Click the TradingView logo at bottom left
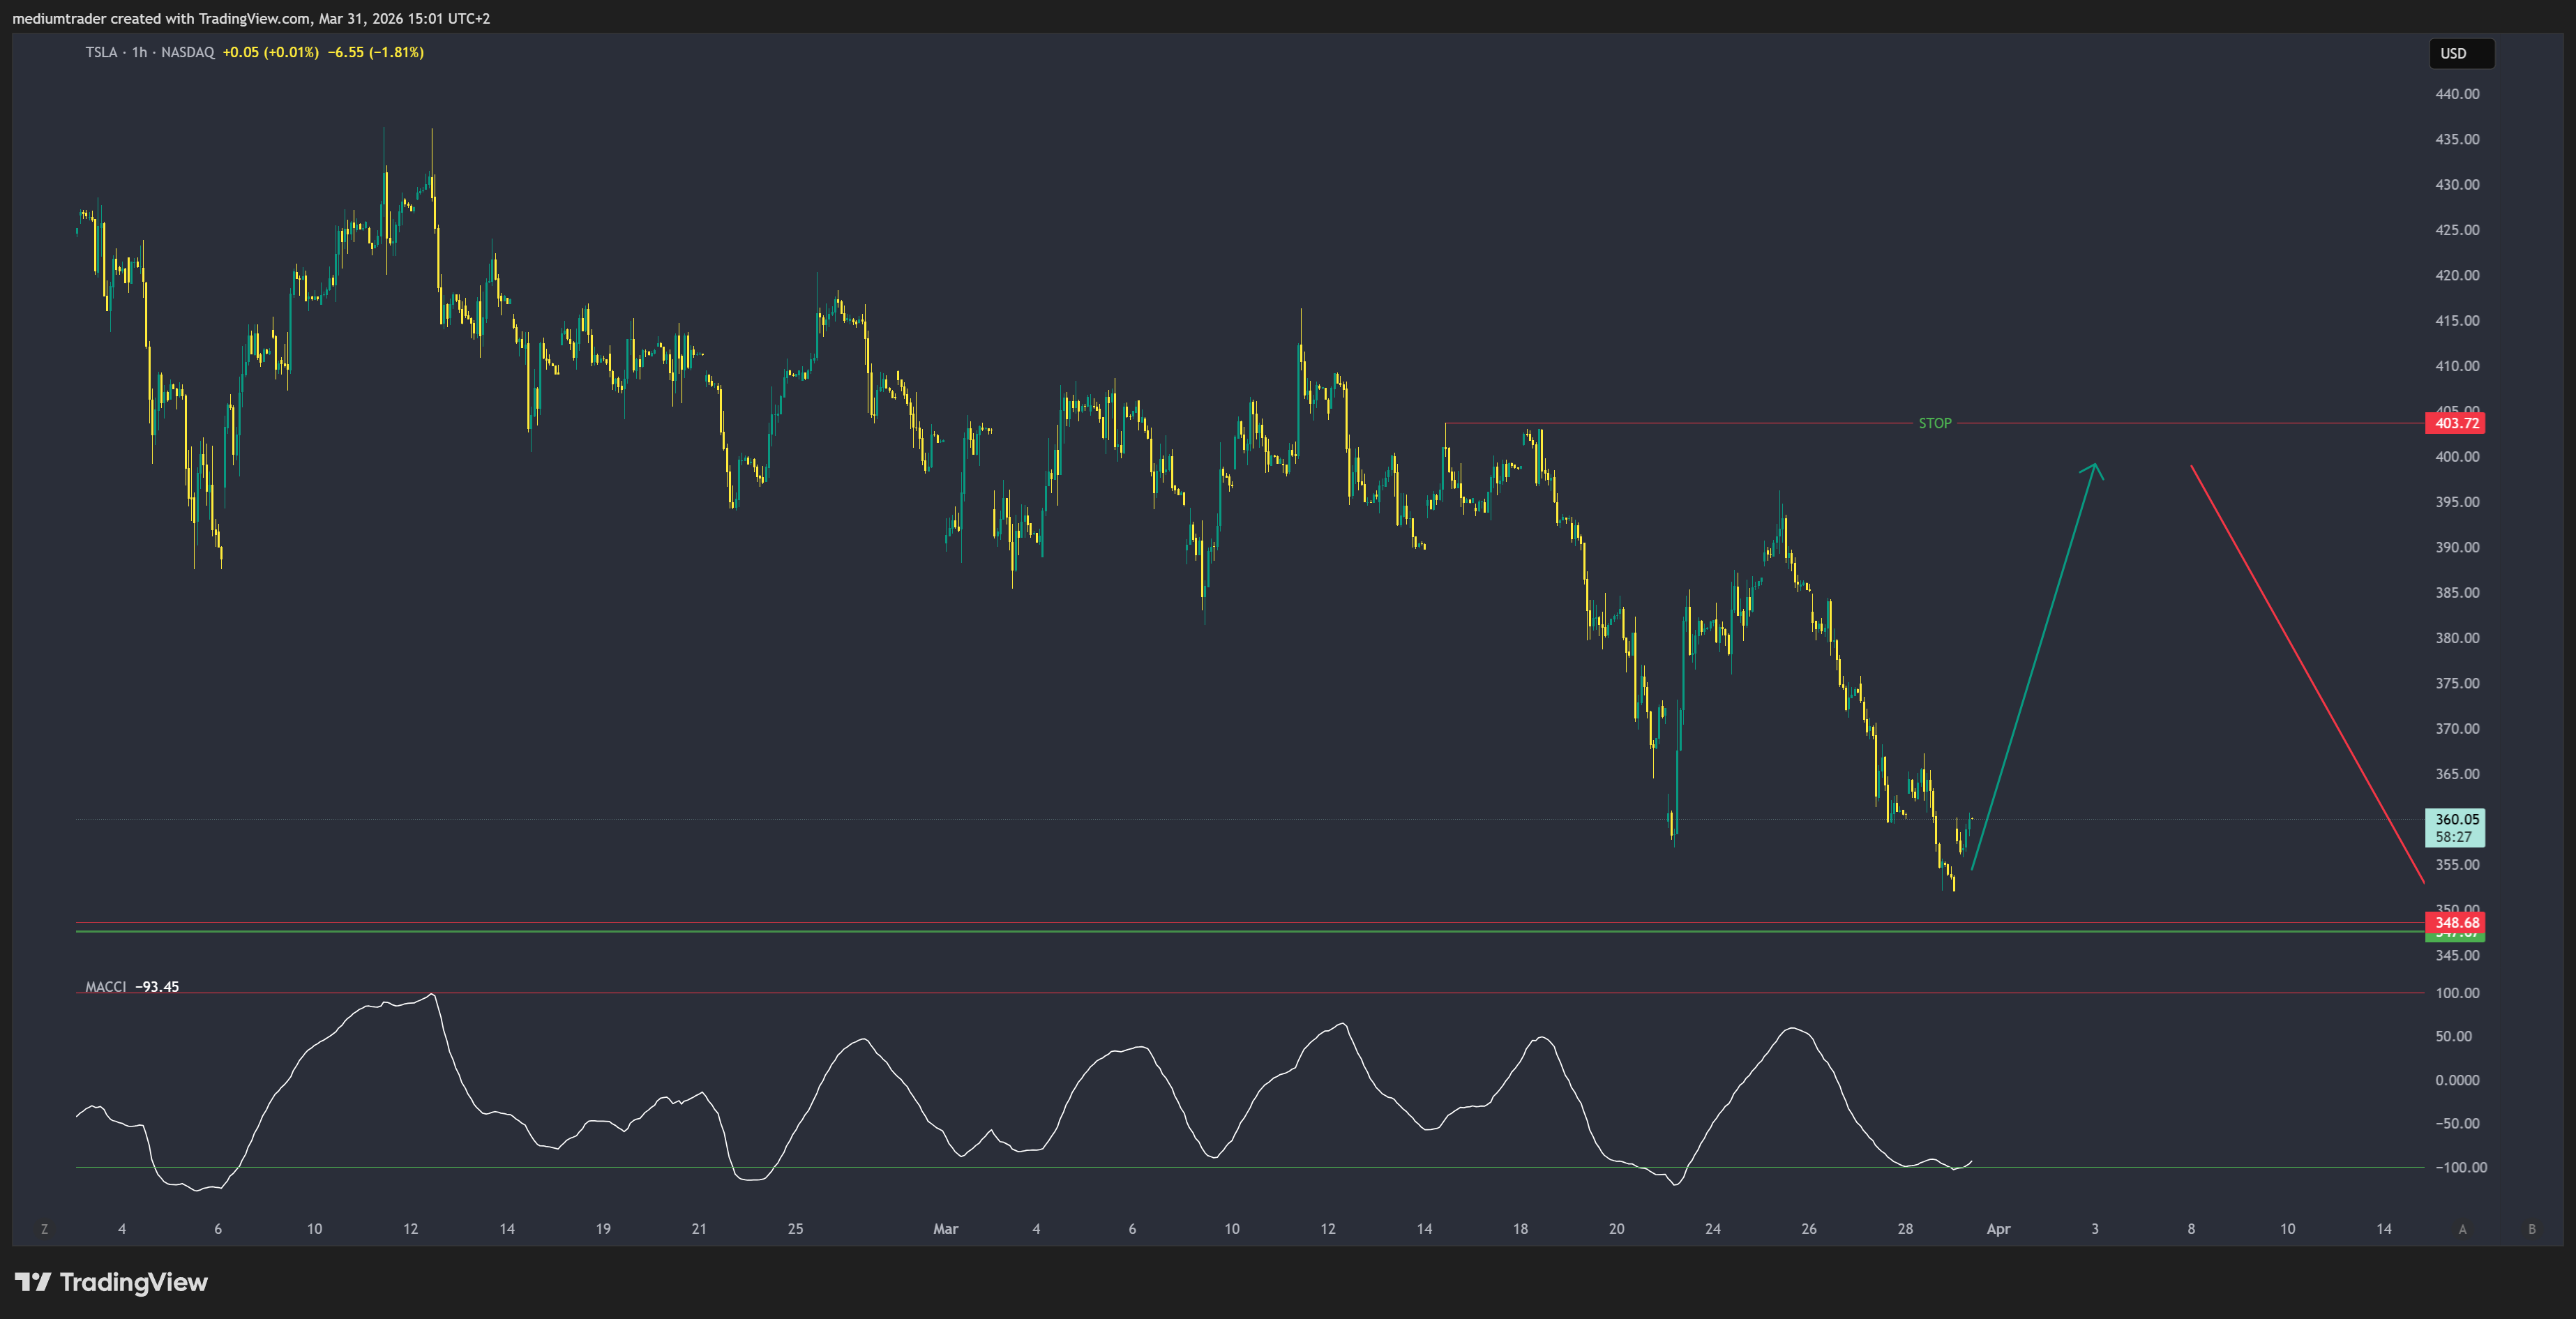The width and height of the screenshot is (2576, 1319). coord(111,1282)
